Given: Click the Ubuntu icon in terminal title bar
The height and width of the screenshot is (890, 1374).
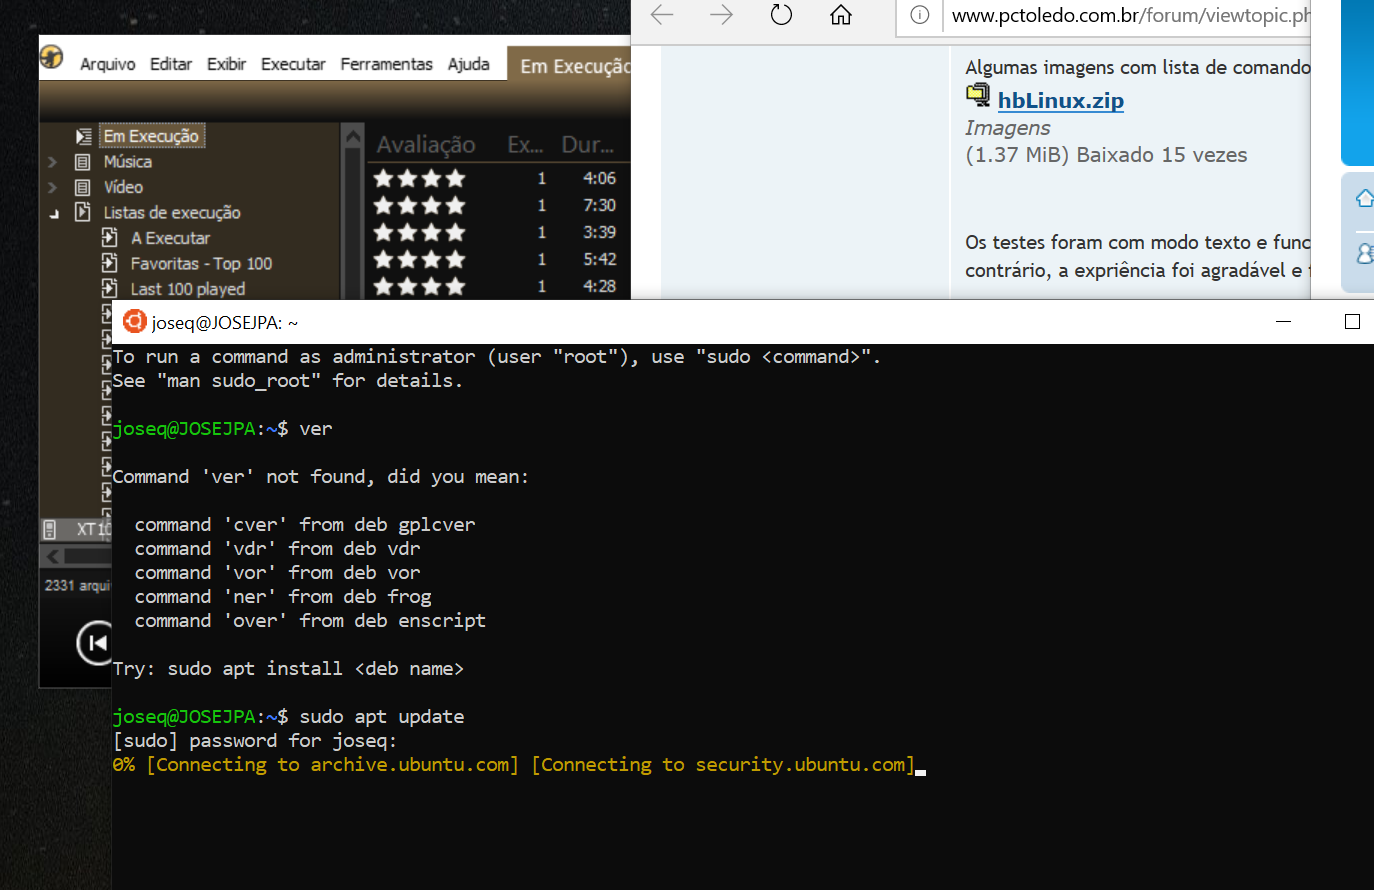Looking at the screenshot, I should click(134, 322).
